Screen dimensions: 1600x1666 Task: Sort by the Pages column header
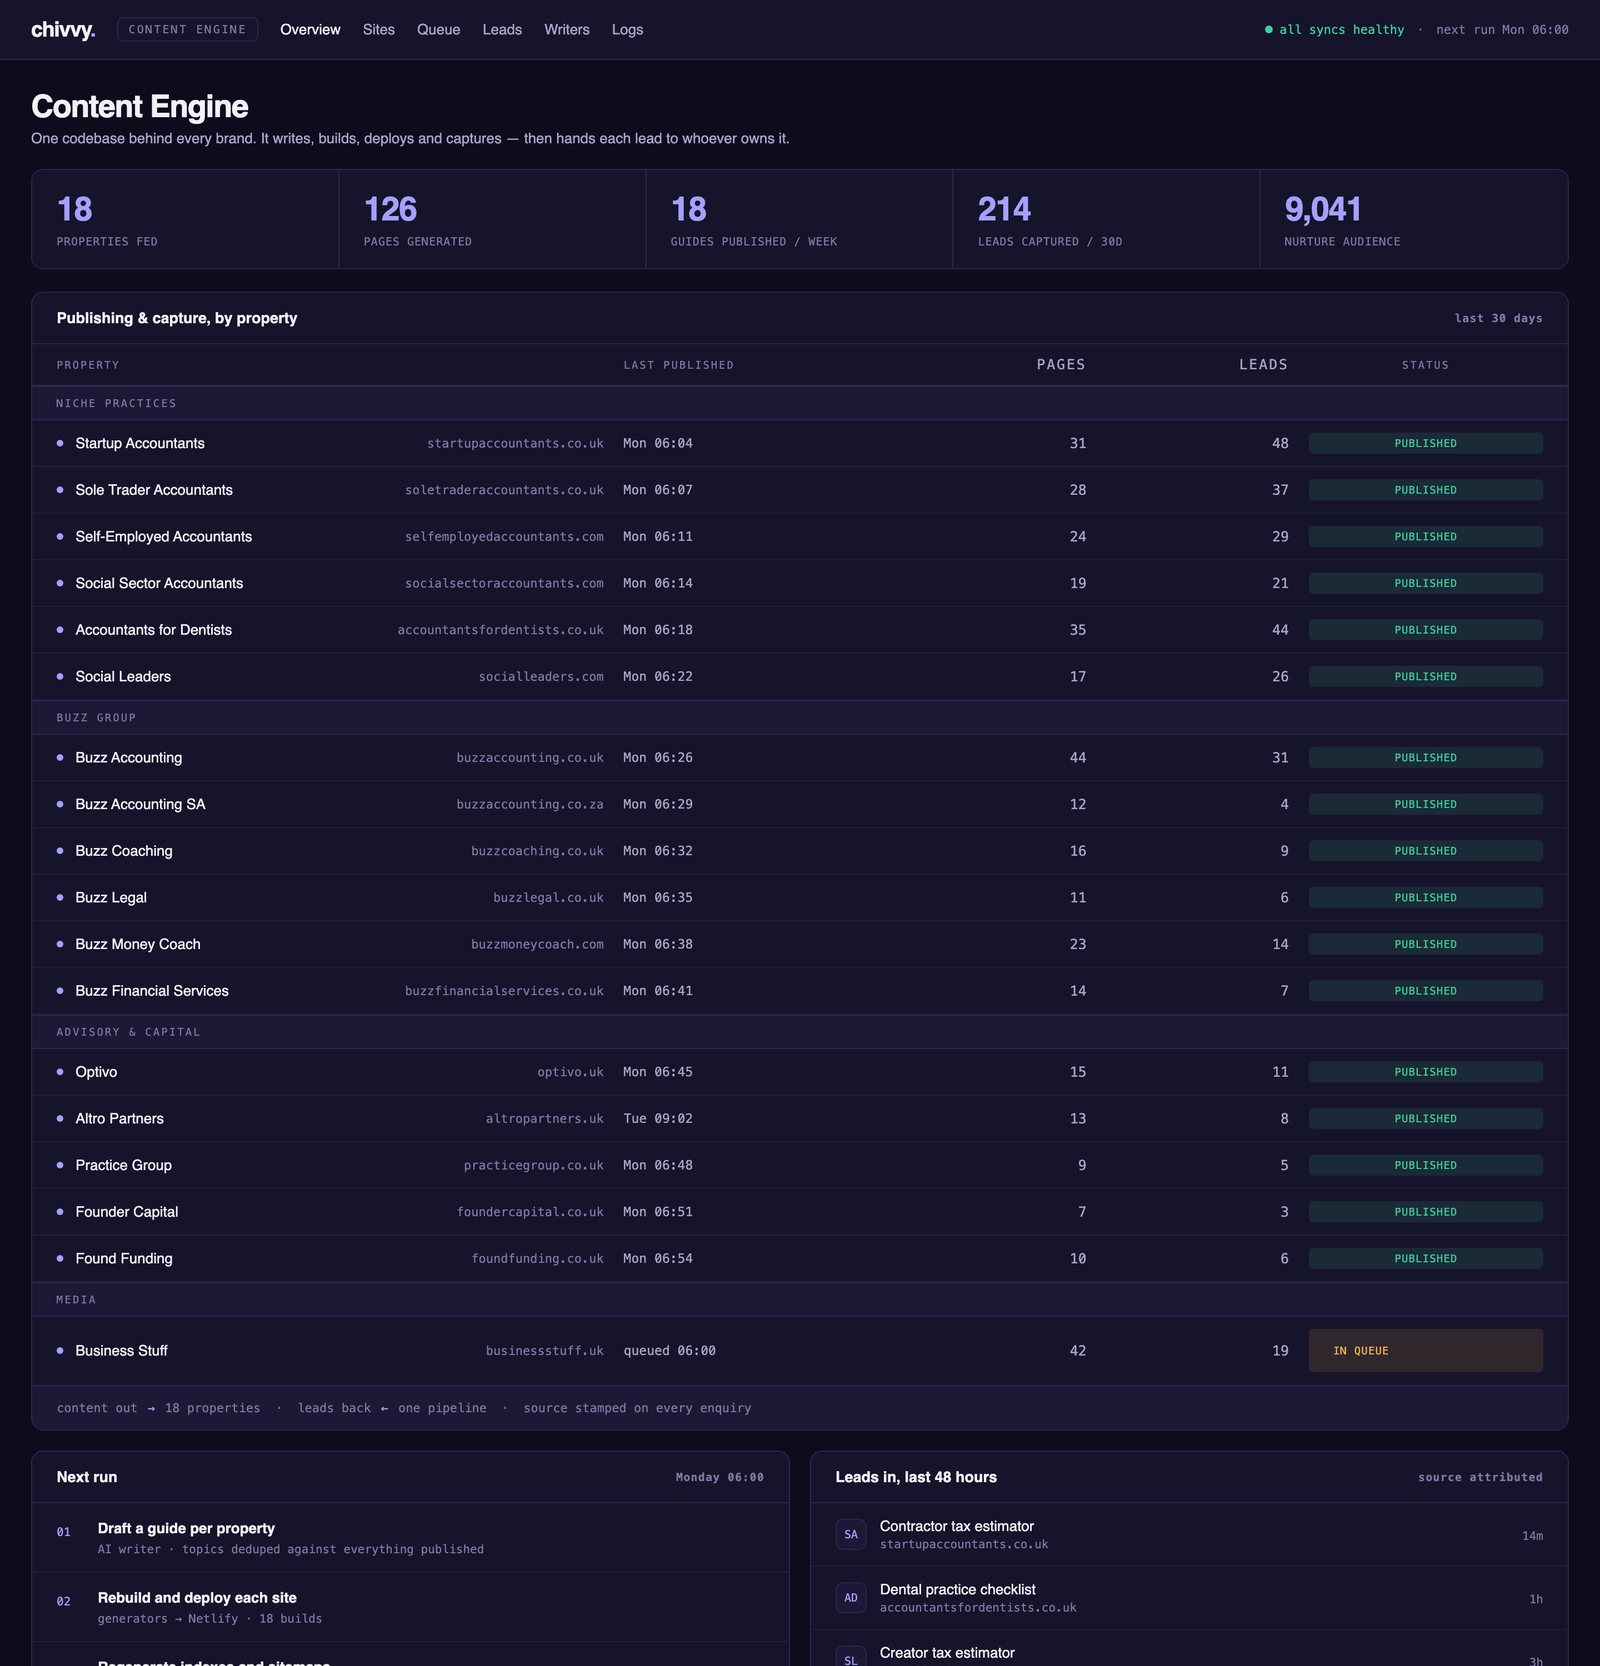[1061, 365]
